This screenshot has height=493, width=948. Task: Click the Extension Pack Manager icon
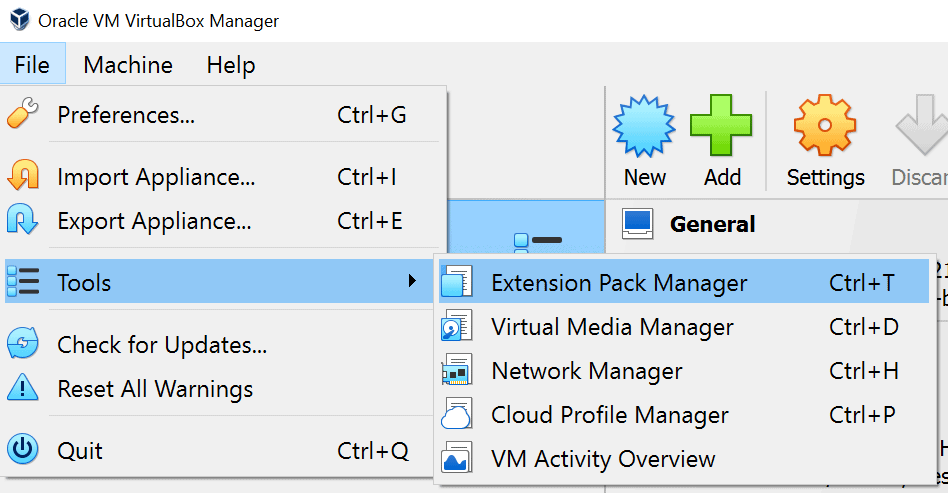pyautogui.click(x=457, y=283)
